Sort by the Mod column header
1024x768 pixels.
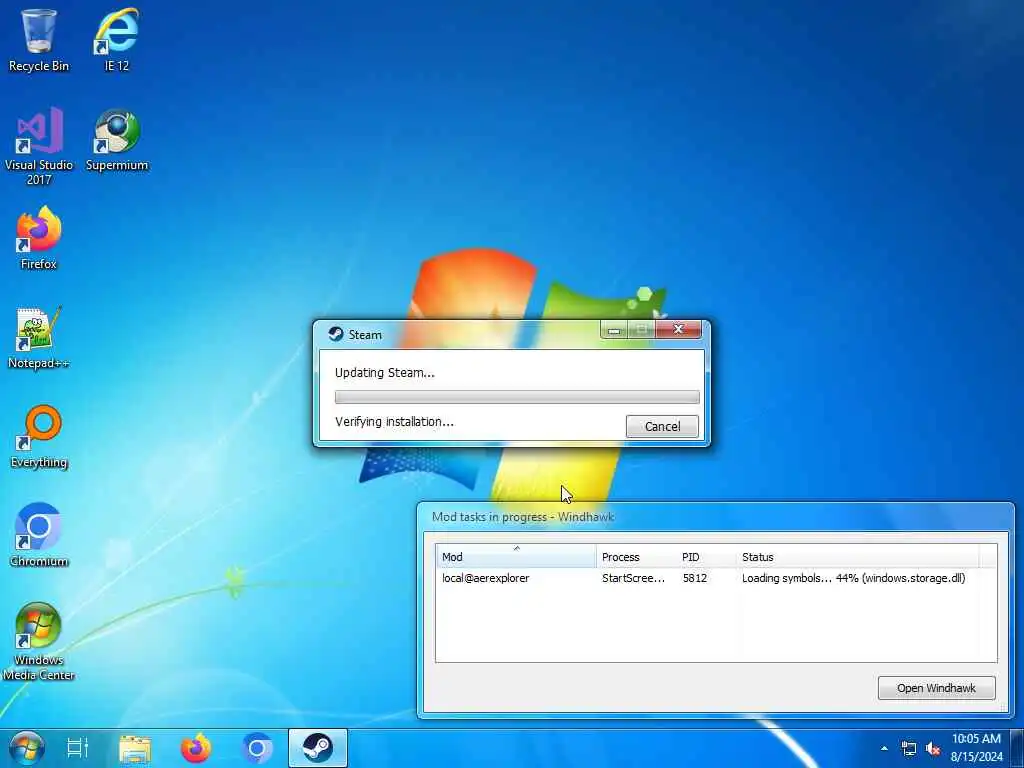[516, 557]
